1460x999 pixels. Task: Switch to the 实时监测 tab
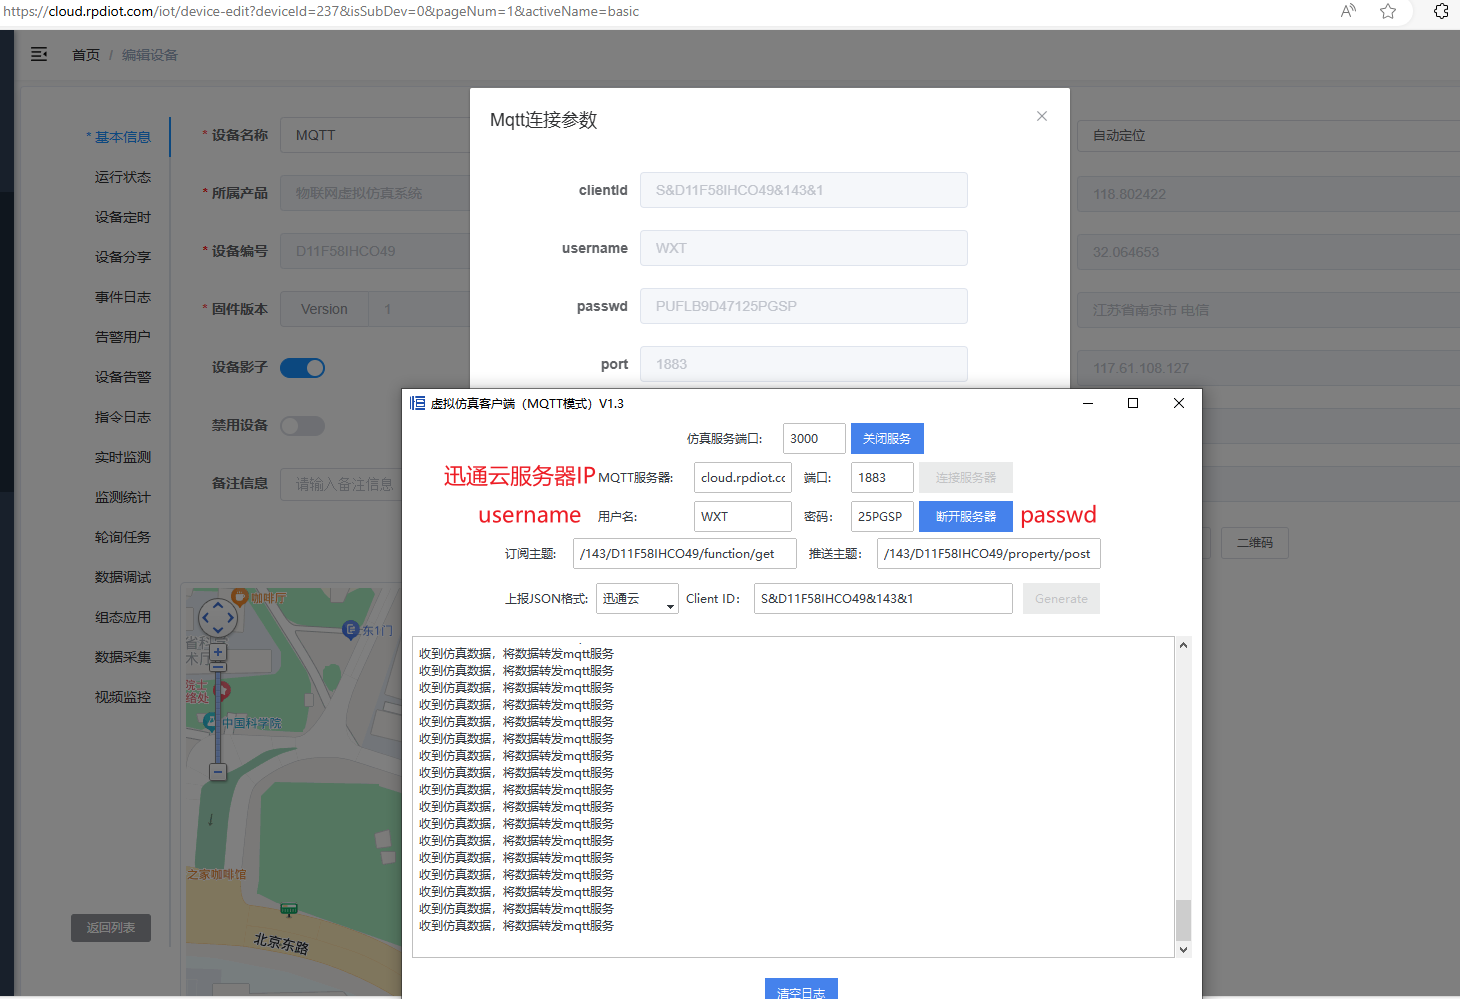point(123,457)
